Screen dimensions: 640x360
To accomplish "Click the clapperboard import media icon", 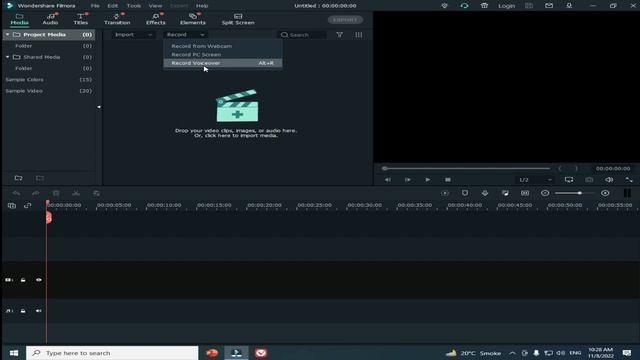I will click(x=237, y=105).
